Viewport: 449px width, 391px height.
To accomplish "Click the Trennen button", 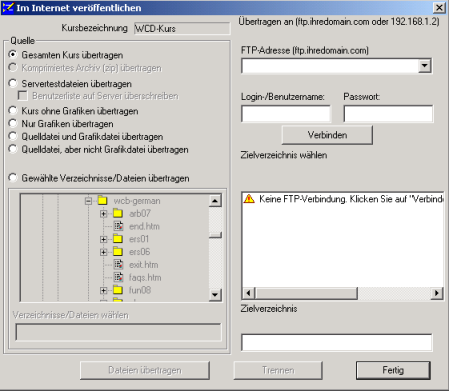I will [278, 370].
